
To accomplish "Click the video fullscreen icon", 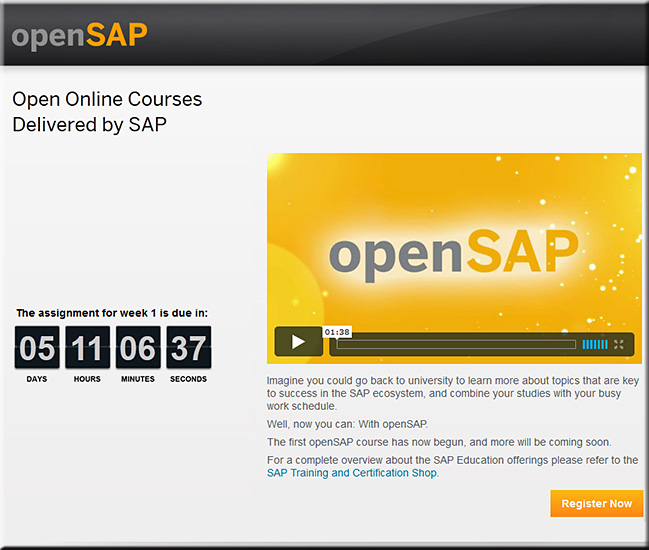I will pos(619,344).
